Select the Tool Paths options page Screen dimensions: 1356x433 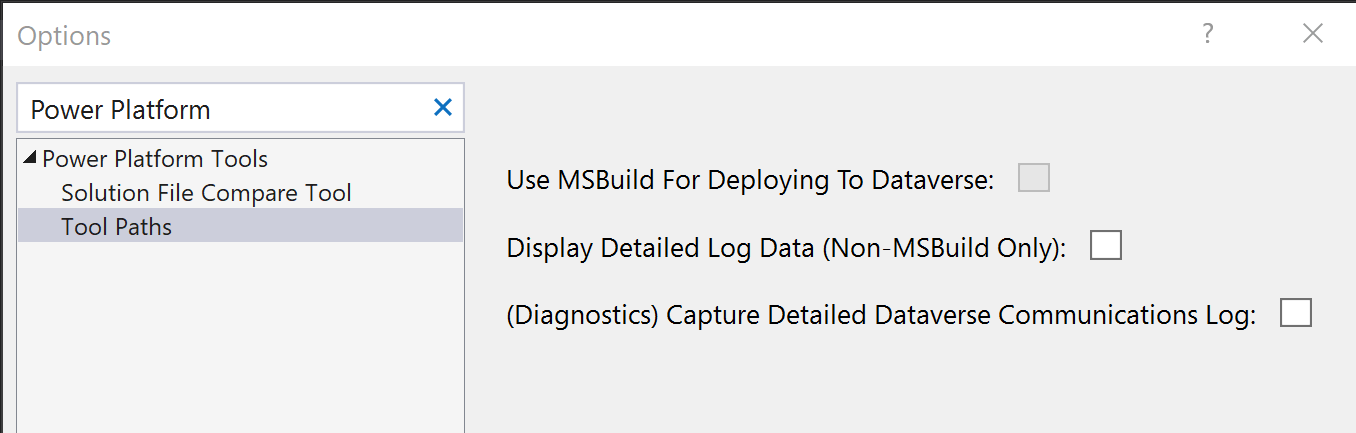coord(116,226)
